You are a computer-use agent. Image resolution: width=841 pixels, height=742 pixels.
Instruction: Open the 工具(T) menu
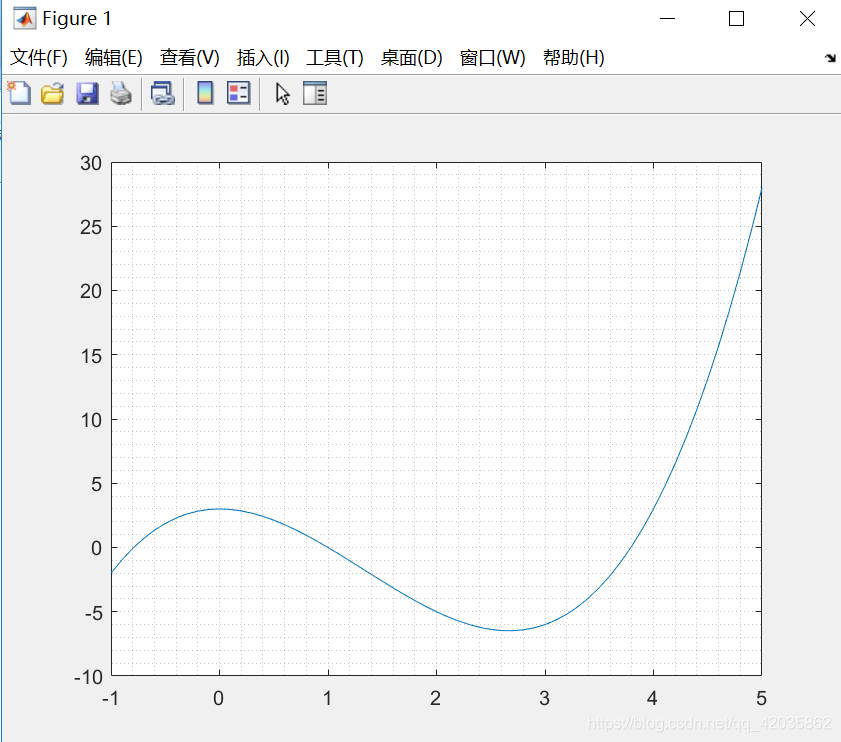(335, 57)
